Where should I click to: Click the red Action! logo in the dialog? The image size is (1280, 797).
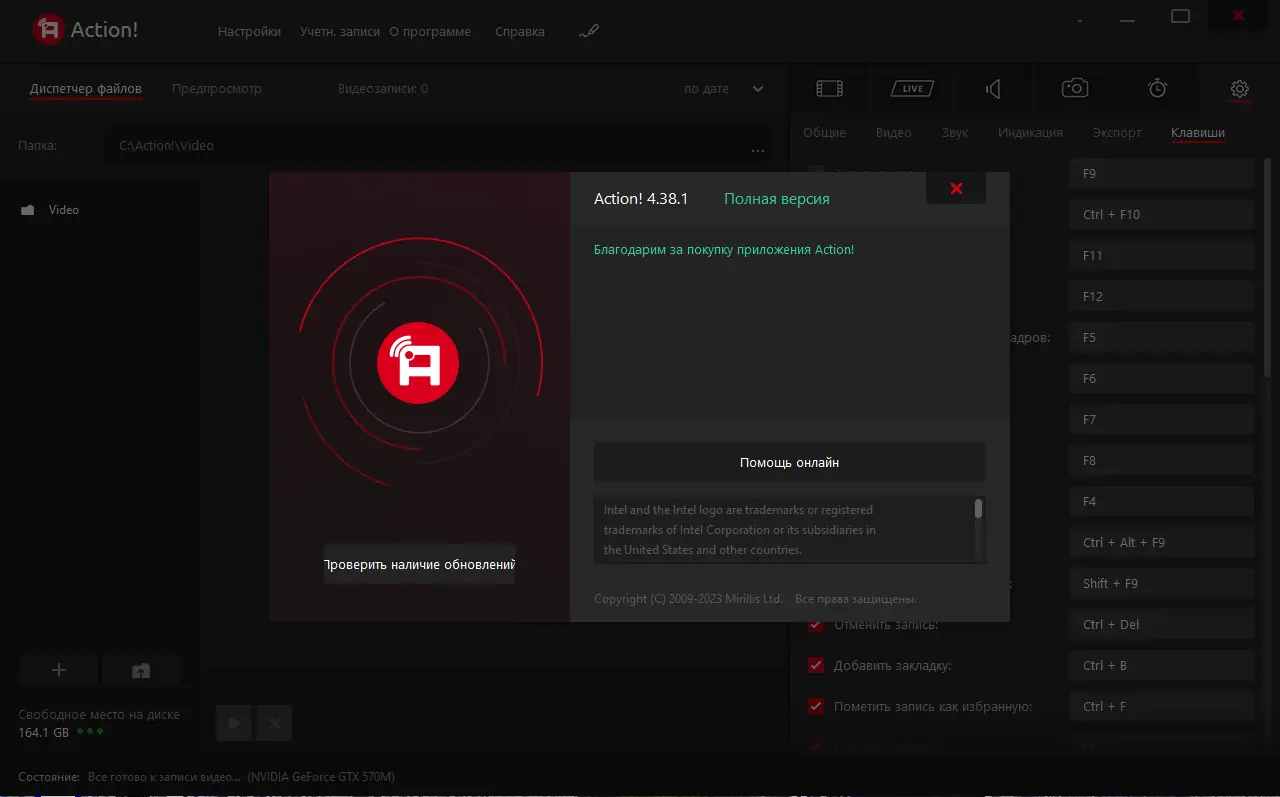pos(418,364)
